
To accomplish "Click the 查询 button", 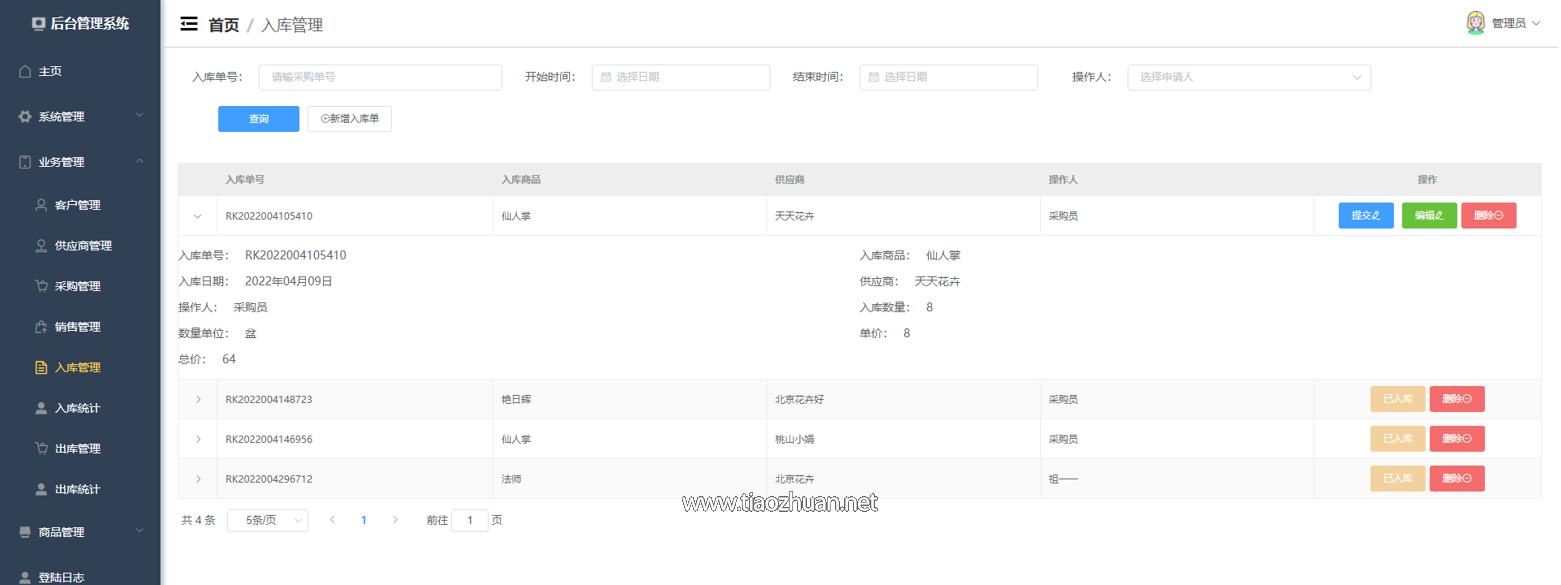I will pyautogui.click(x=259, y=119).
